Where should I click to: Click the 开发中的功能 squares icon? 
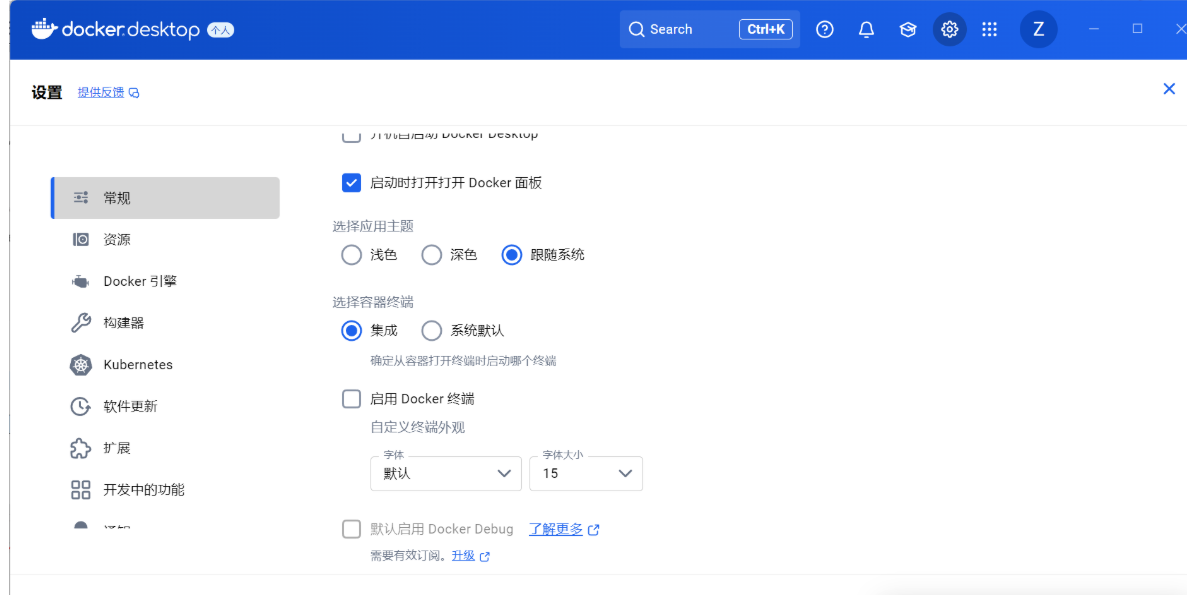coord(81,490)
